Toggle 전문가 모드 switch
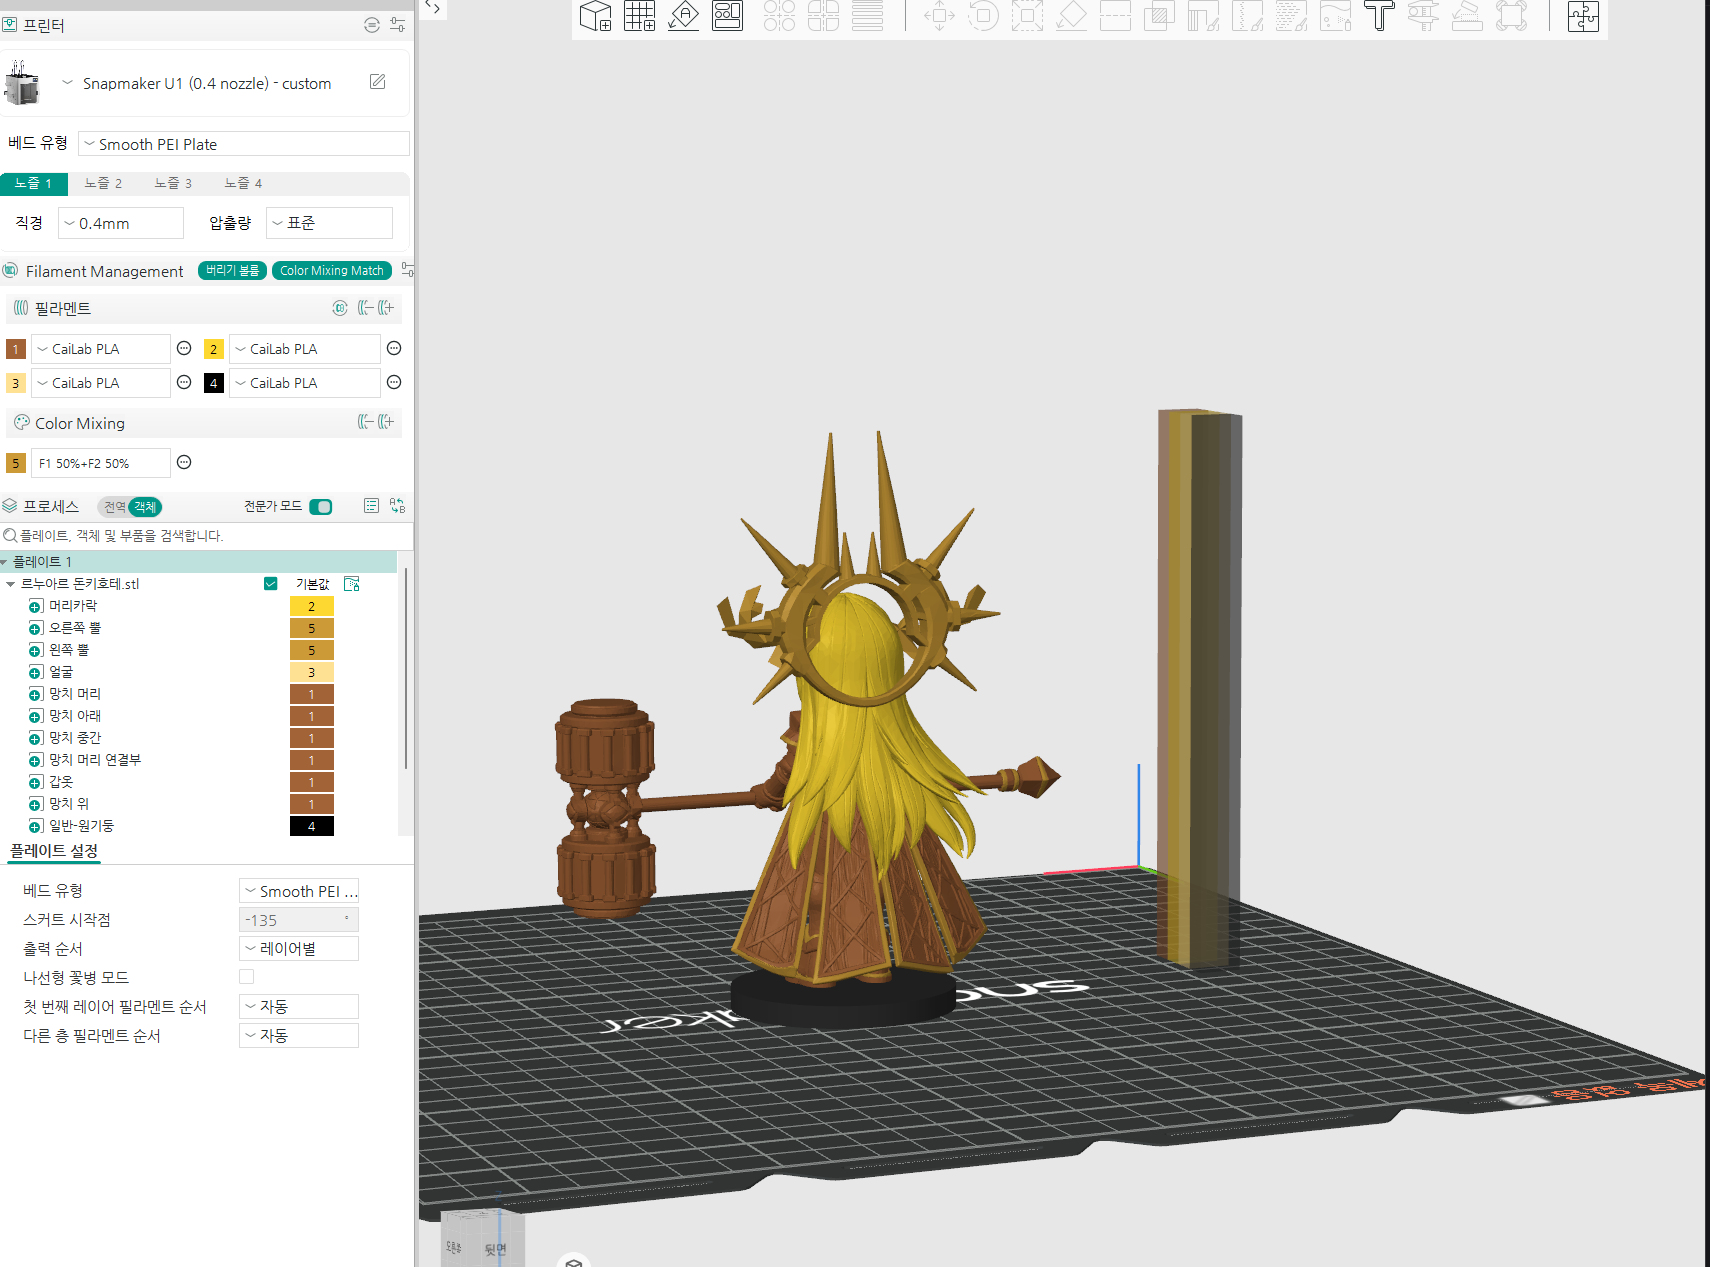 pyautogui.click(x=321, y=507)
